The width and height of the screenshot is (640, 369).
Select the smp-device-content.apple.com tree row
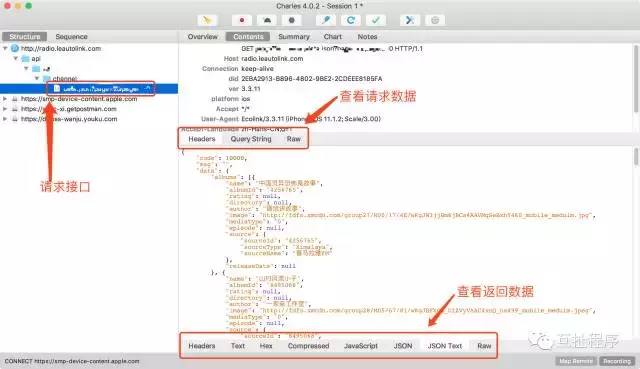(x=79, y=99)
